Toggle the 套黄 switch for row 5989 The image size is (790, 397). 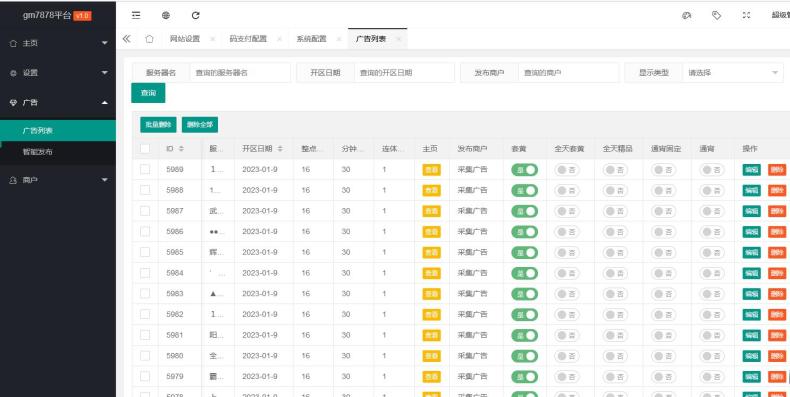pyautogui.click(x=524, y=170)
